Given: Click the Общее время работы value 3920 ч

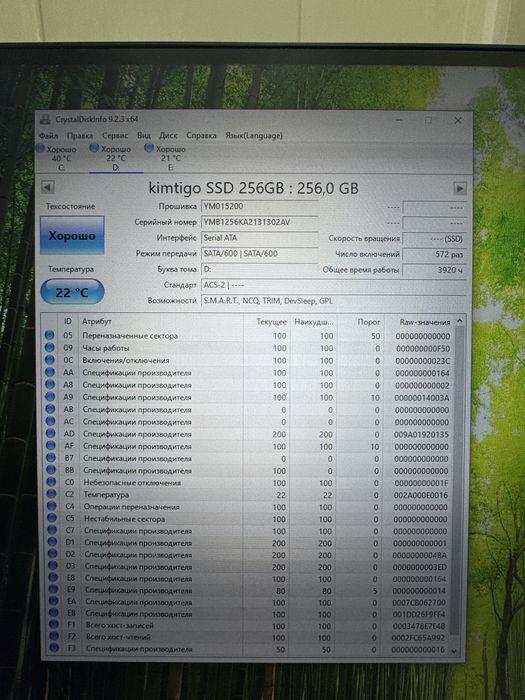Looking at the screenshot, I should pyautogui.click(x=434, y=270).
